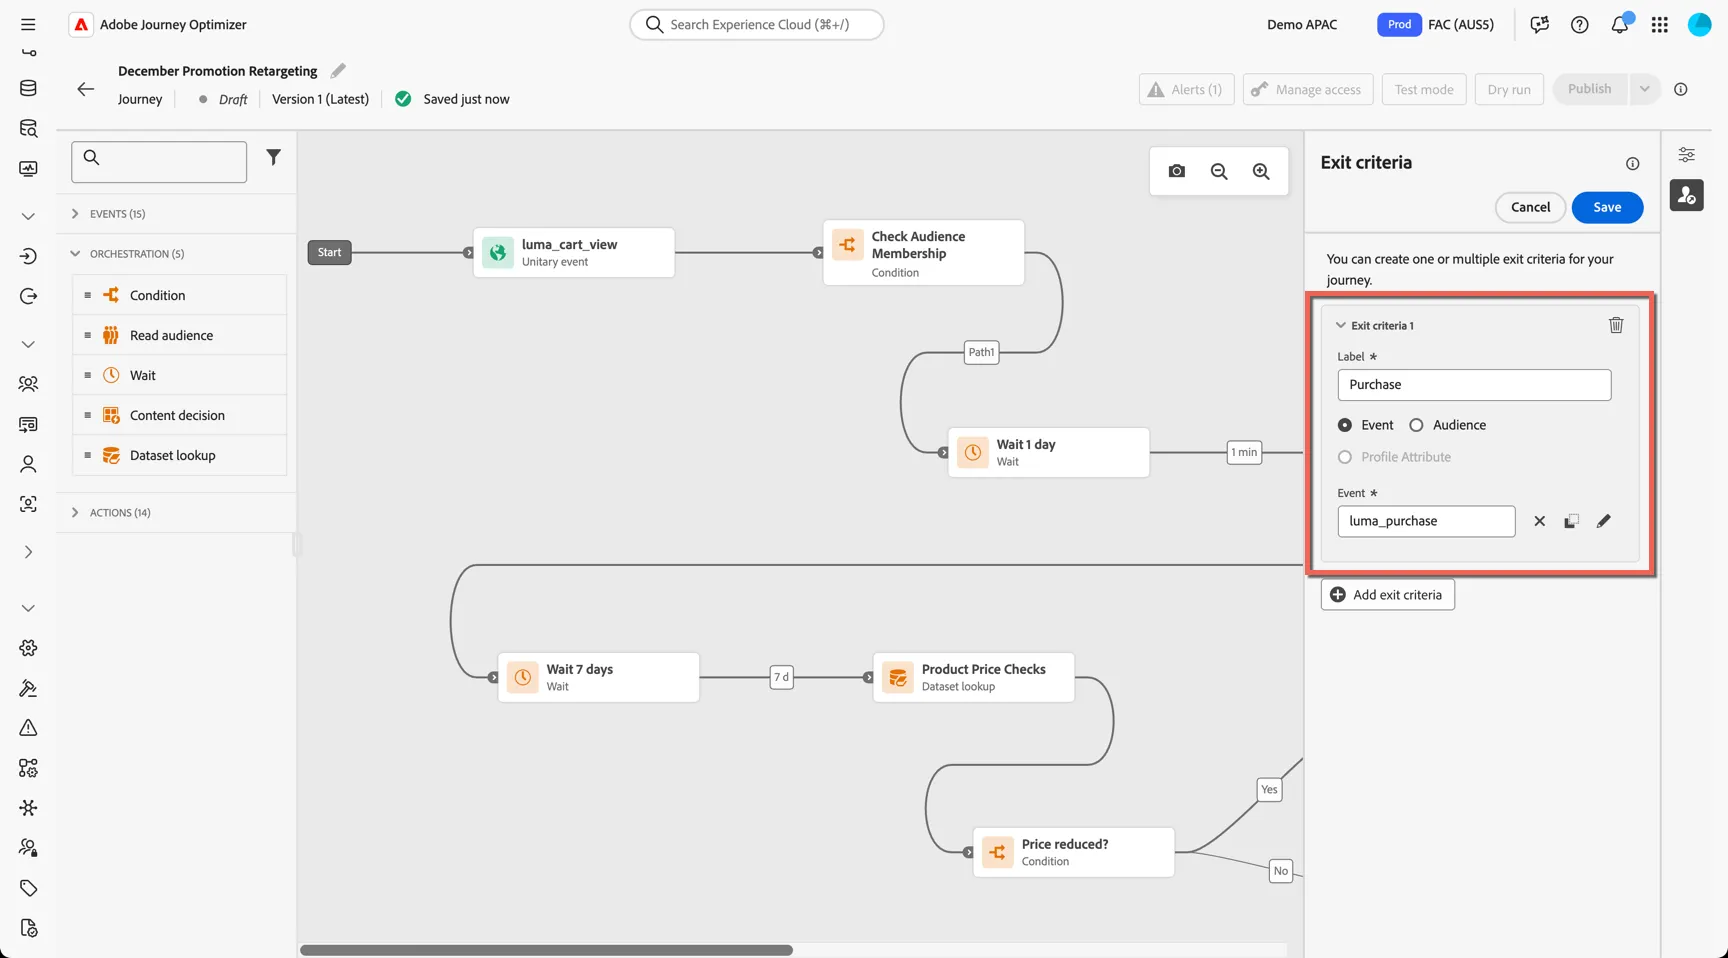Click the Search Experience Cloud field

coord(757,24)
